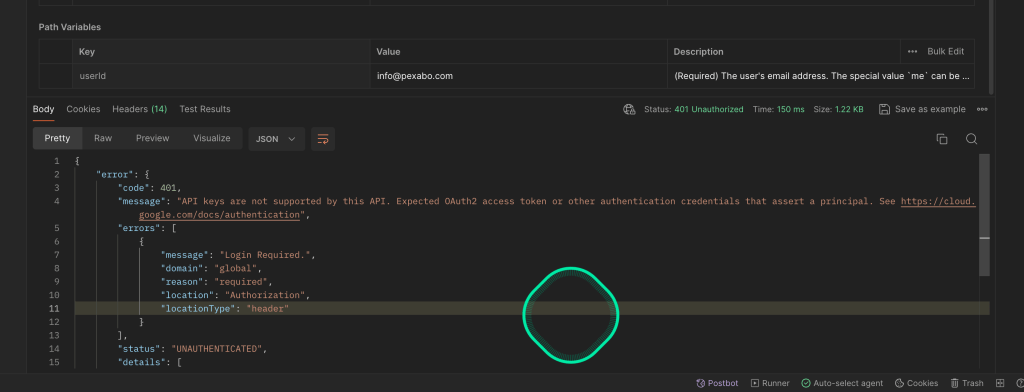1024x392 pixels.
Task: Click the "domain": "global" line
Action: point(211,268)
